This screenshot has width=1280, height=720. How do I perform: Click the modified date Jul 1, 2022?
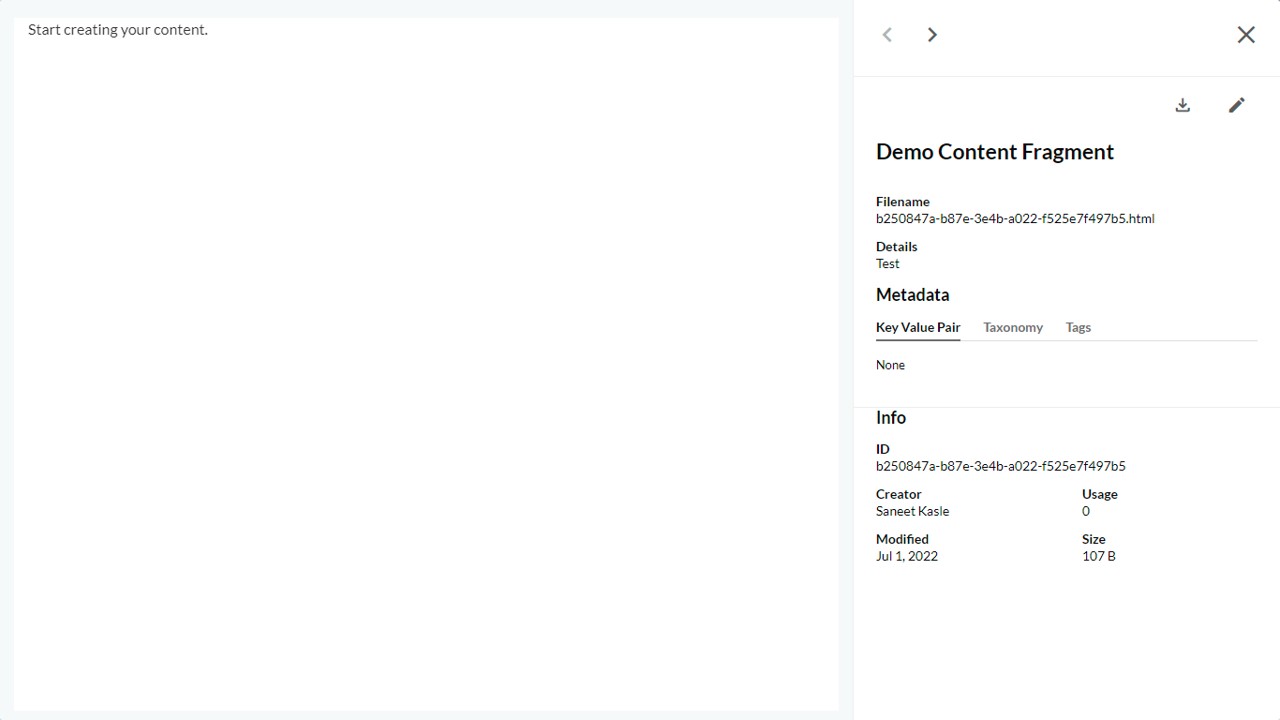click(907, 556)
